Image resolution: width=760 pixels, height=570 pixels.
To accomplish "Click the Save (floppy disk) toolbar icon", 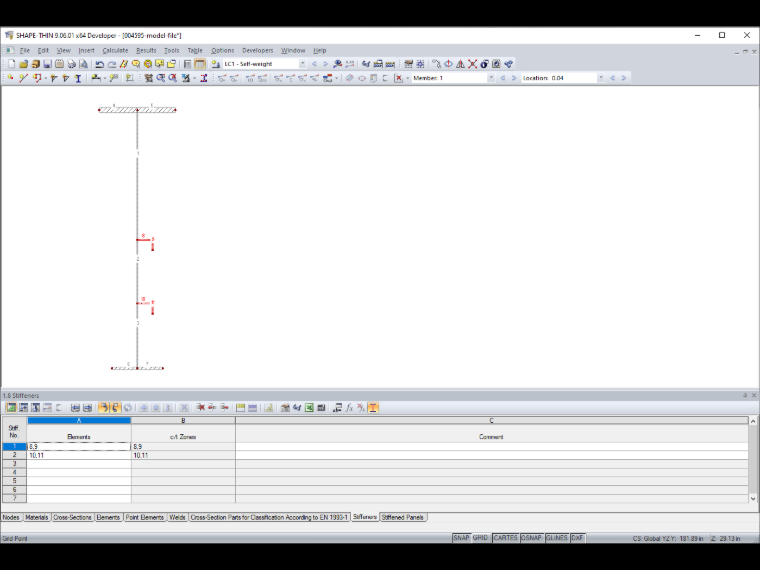I will coord(47,64).
